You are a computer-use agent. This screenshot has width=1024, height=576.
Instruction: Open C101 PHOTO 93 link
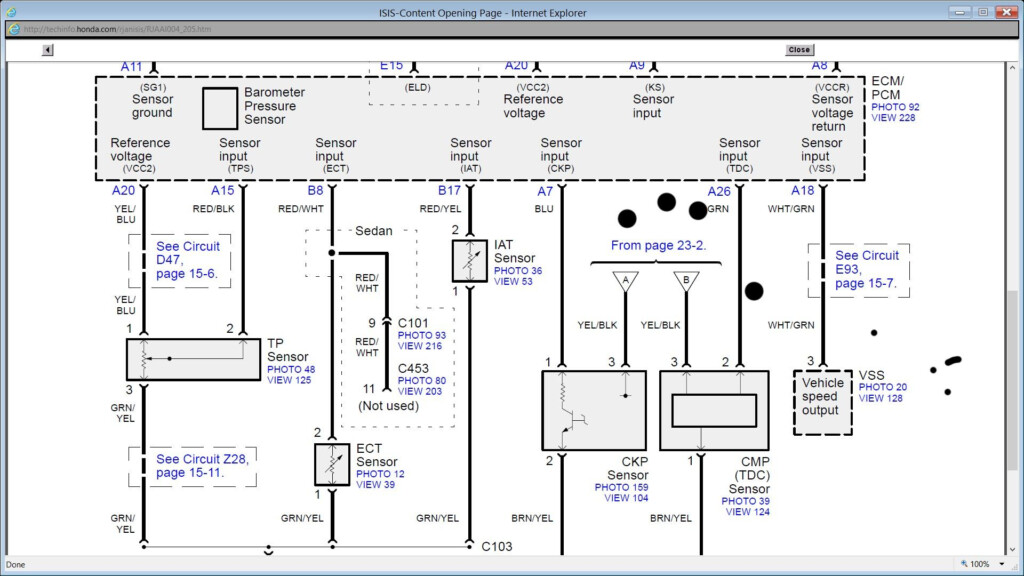(x=422, y=336)
